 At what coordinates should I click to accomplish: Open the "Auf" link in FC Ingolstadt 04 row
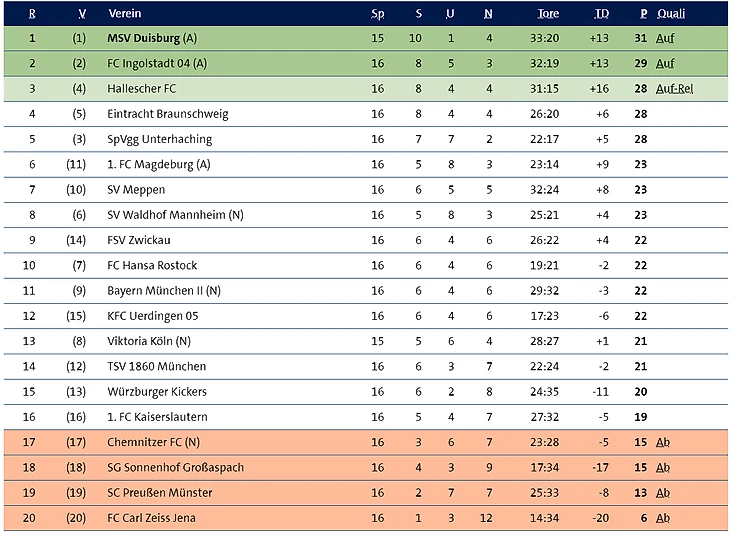664,63
